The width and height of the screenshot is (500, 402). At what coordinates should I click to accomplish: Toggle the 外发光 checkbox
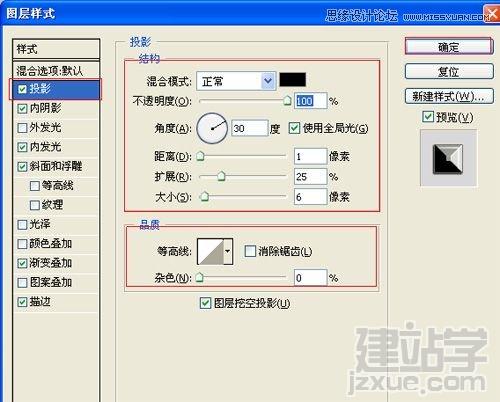(22, 128)
